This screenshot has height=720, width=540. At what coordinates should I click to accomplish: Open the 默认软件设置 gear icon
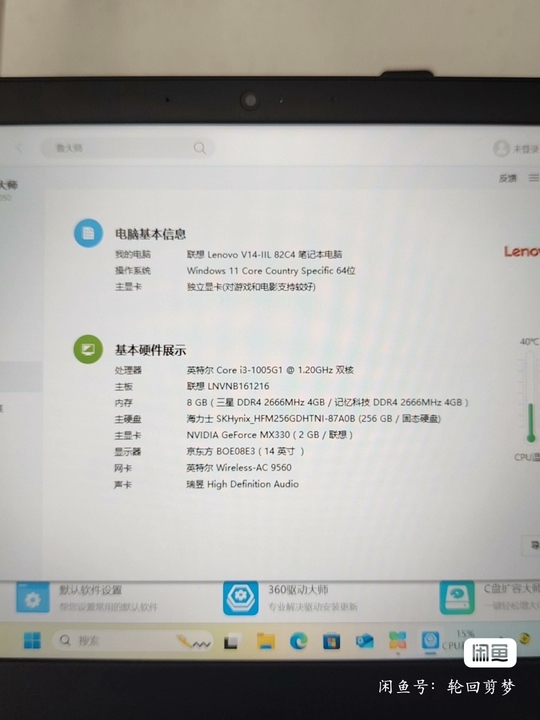click(x=33, y=597)
